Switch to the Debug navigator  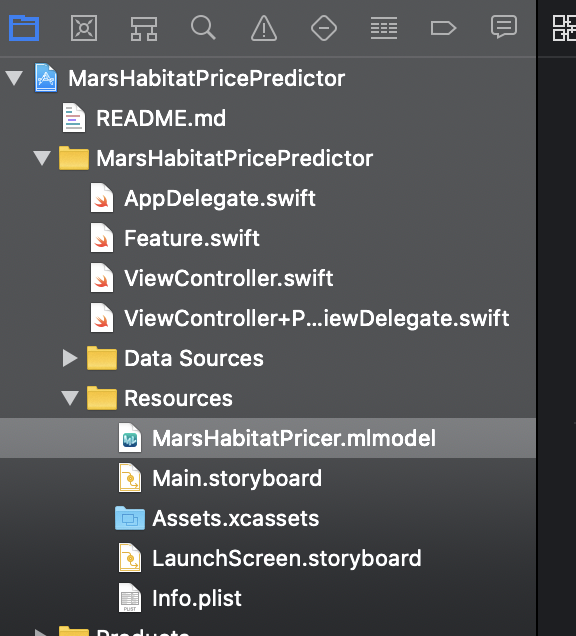tap(384, 28)
